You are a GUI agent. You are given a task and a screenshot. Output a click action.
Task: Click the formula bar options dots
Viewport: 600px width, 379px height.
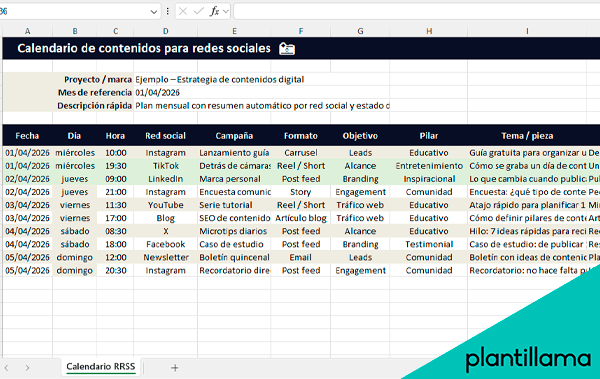point(168,11)
